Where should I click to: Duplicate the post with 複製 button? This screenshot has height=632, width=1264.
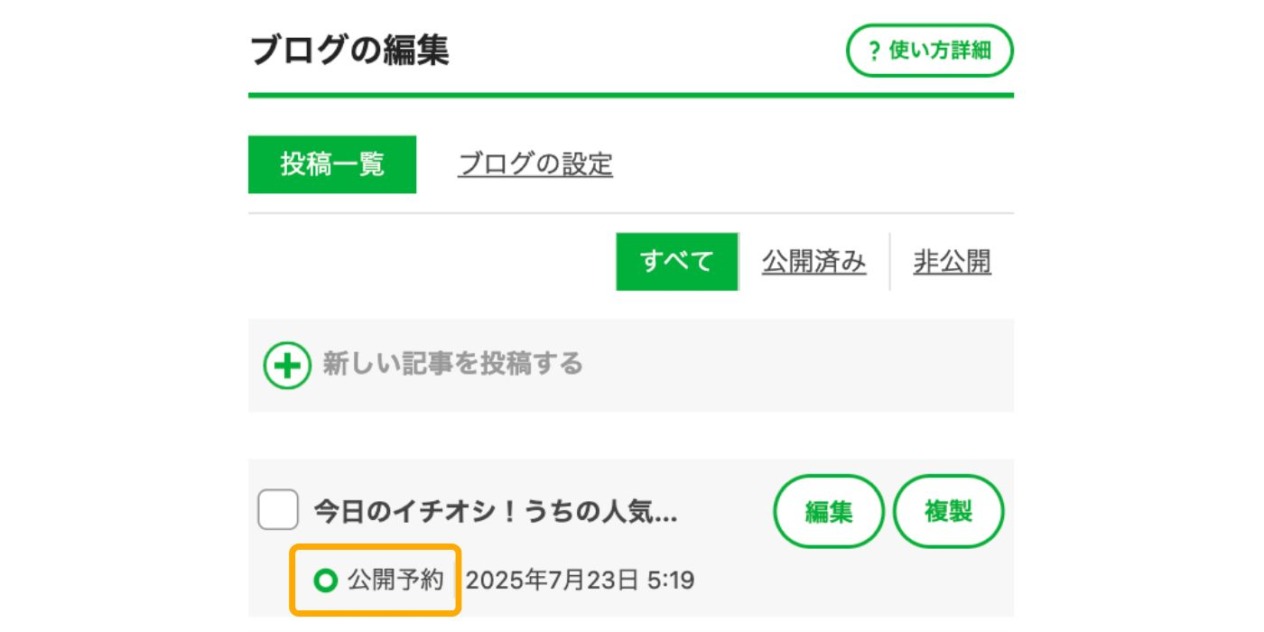tap(948, 511)
